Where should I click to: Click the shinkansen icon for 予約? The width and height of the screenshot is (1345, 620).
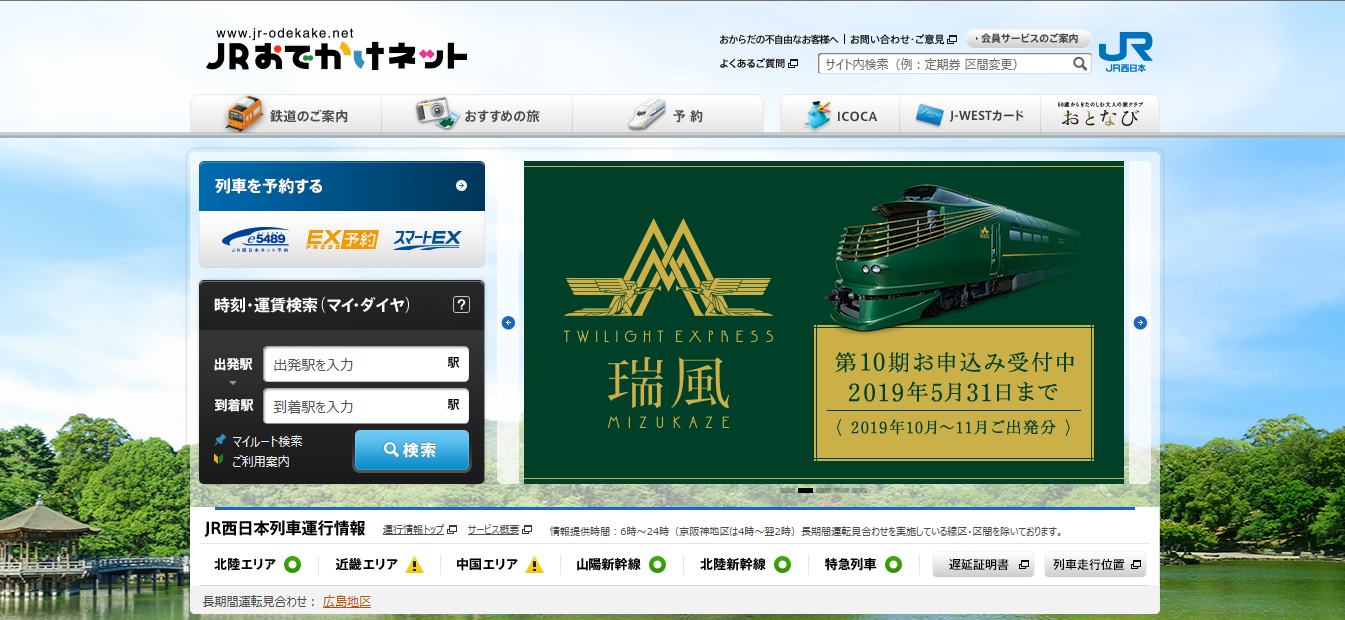pos(647,114)
